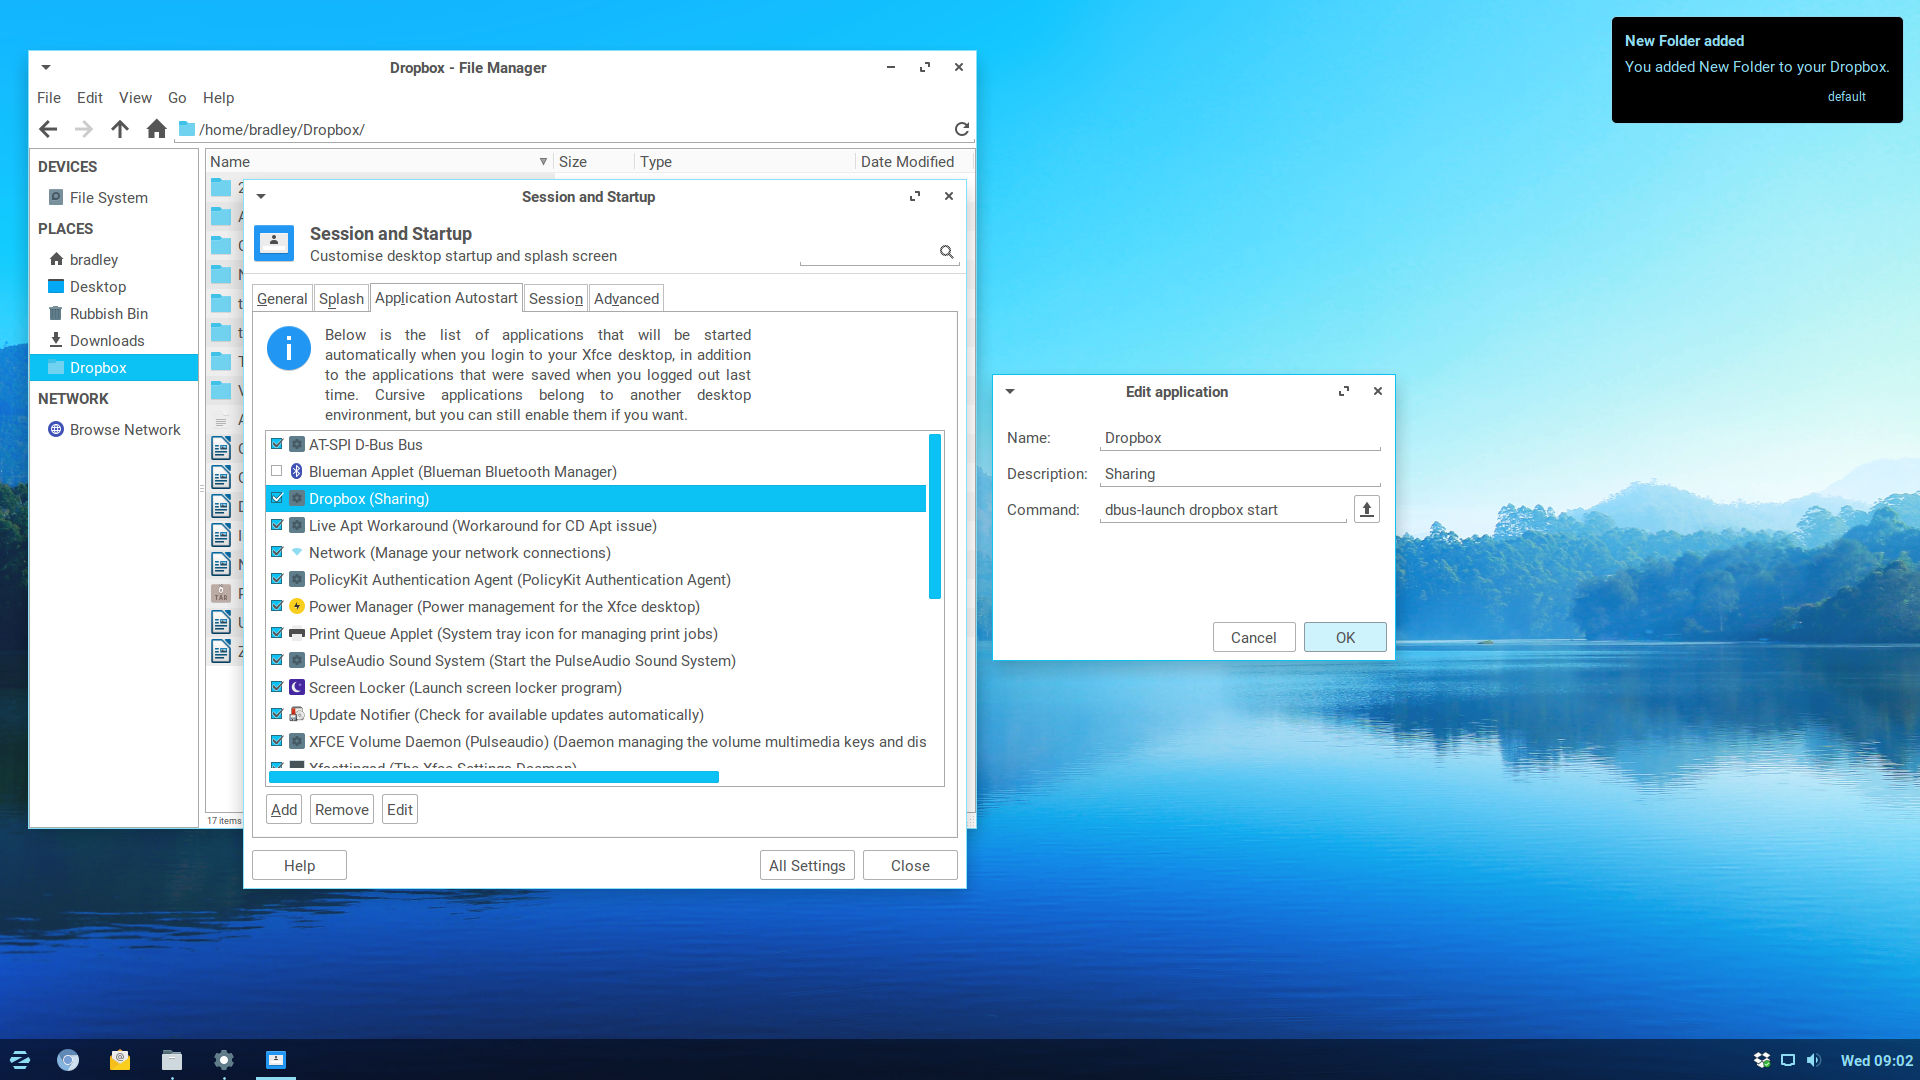
Task: Open display tray indicator
Action: 1788,1060
